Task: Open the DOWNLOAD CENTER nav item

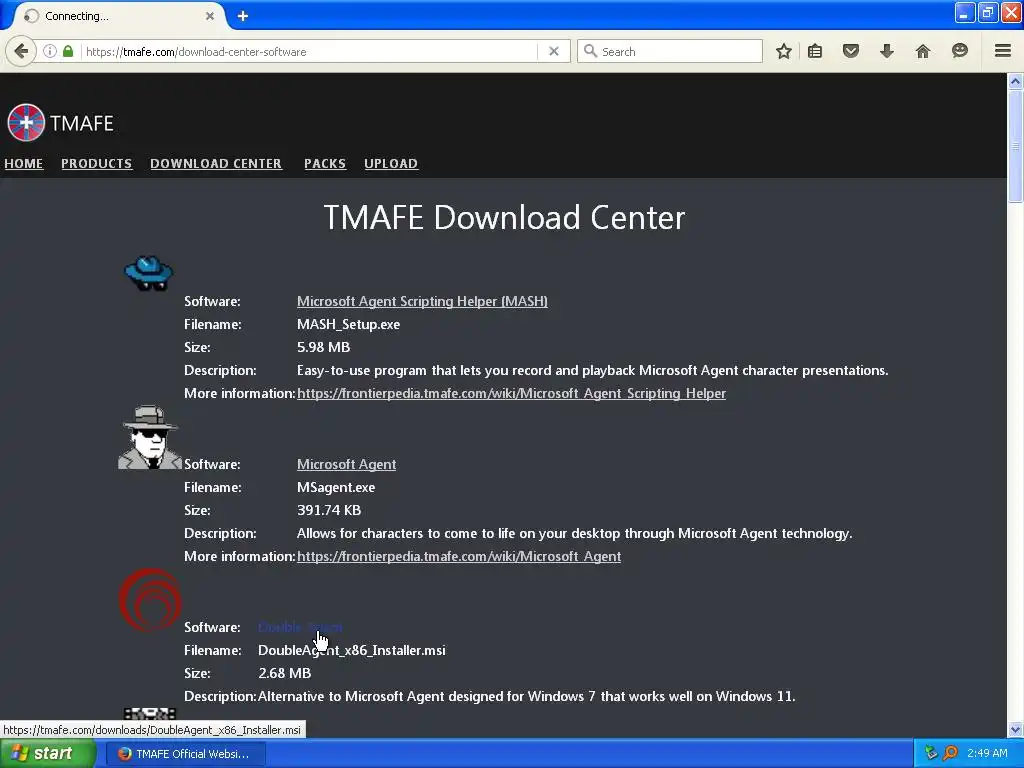Action: coord(216,163)
